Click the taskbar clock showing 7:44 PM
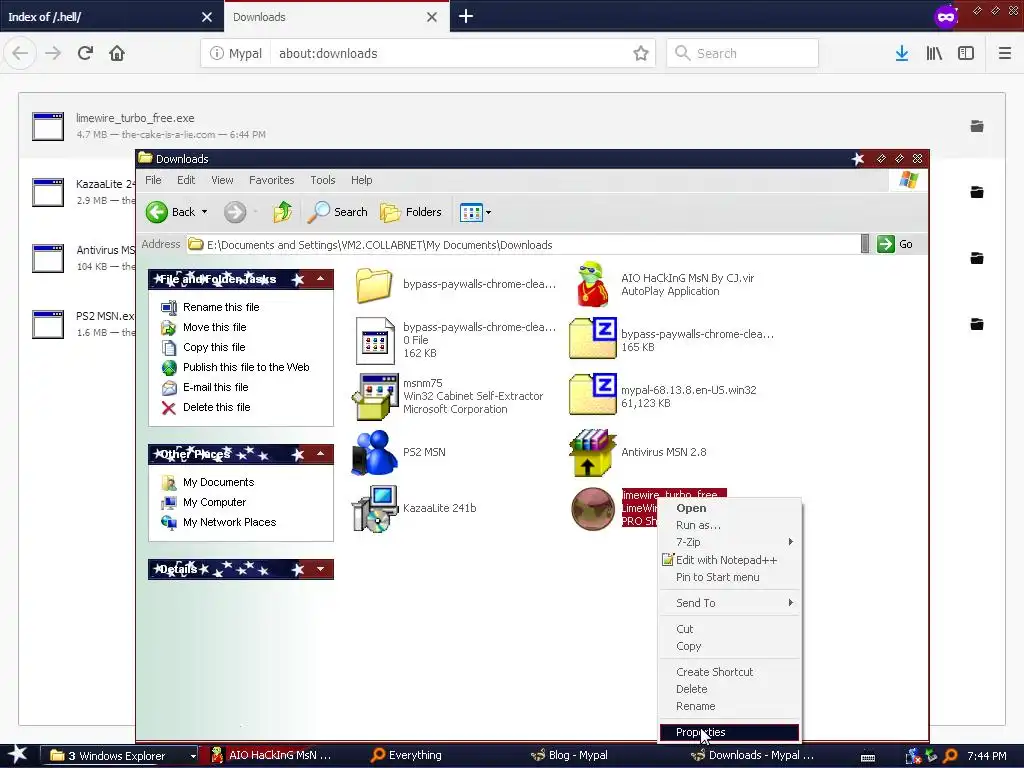 click(986, 756)
